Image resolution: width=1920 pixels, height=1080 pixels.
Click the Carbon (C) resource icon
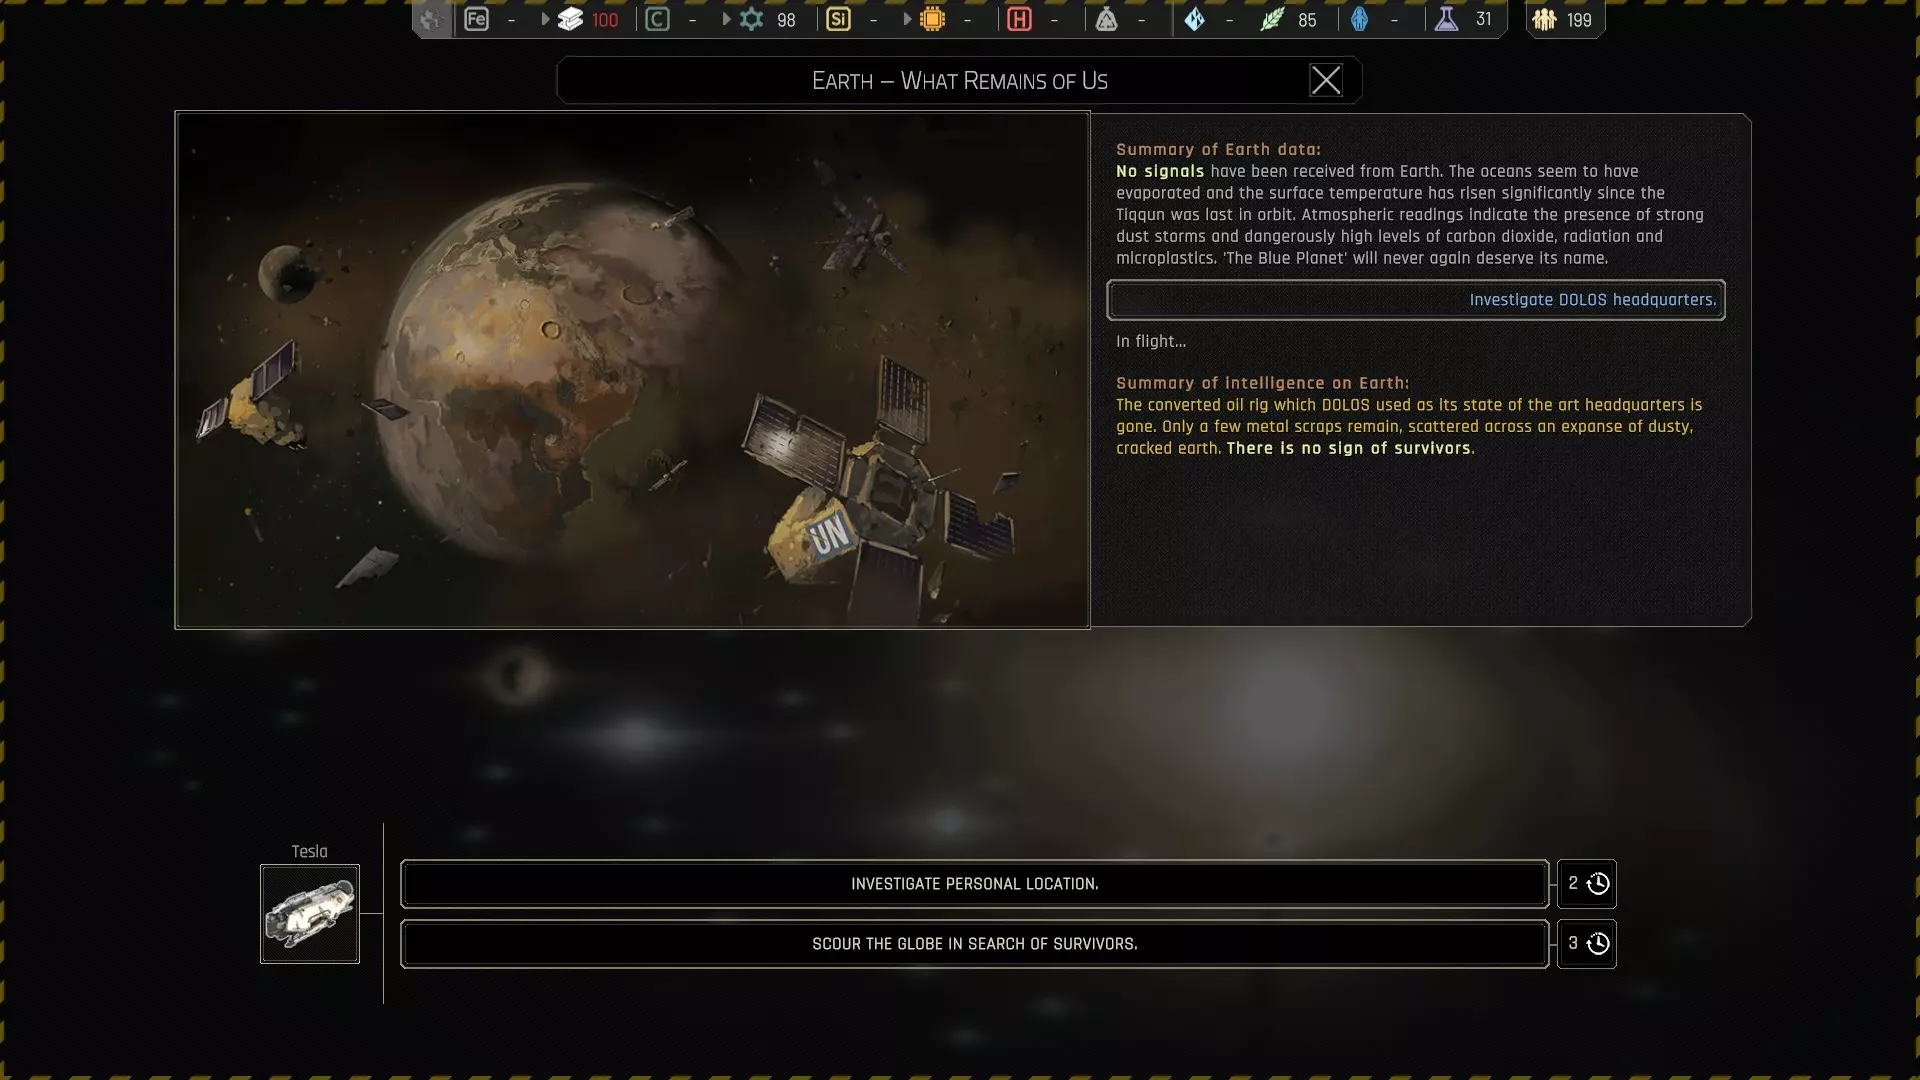[657, 19]
